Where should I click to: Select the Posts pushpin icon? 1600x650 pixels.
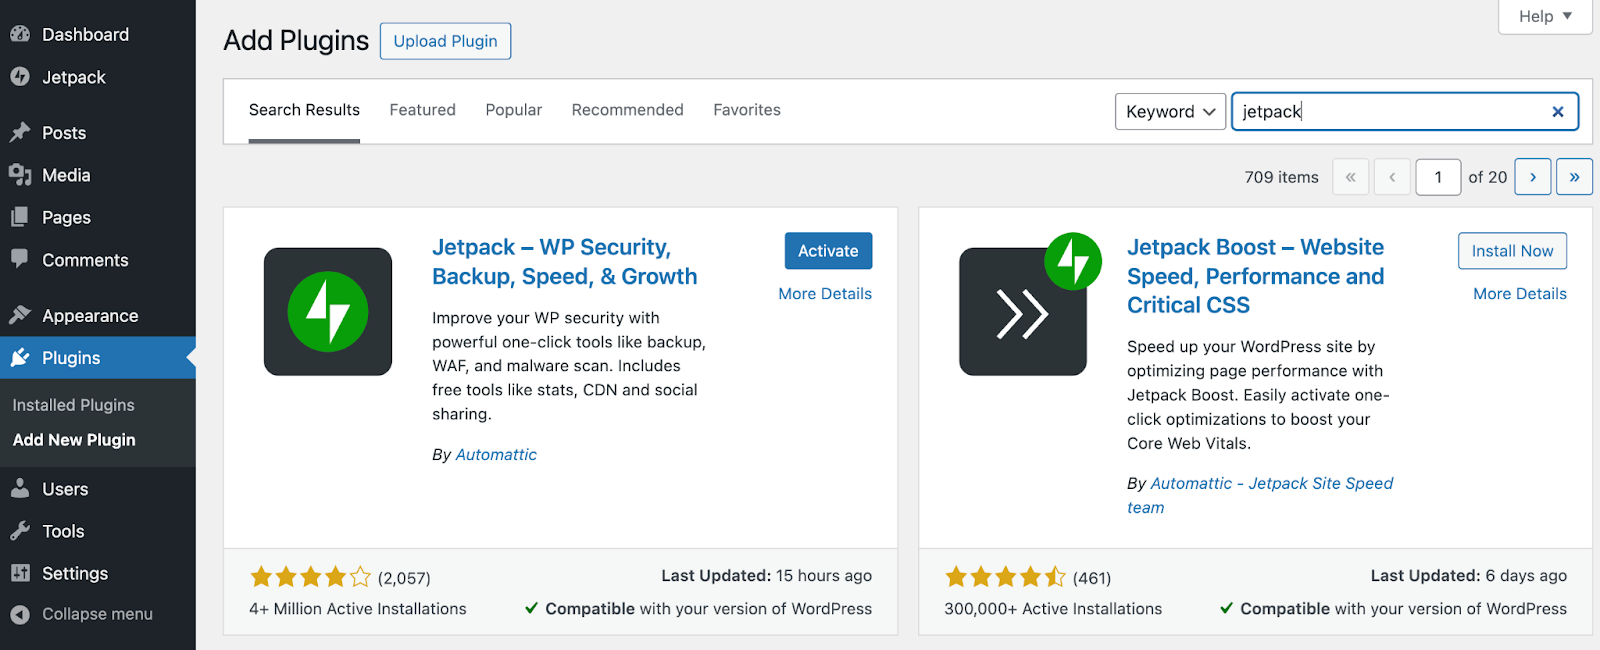(20, 132)
